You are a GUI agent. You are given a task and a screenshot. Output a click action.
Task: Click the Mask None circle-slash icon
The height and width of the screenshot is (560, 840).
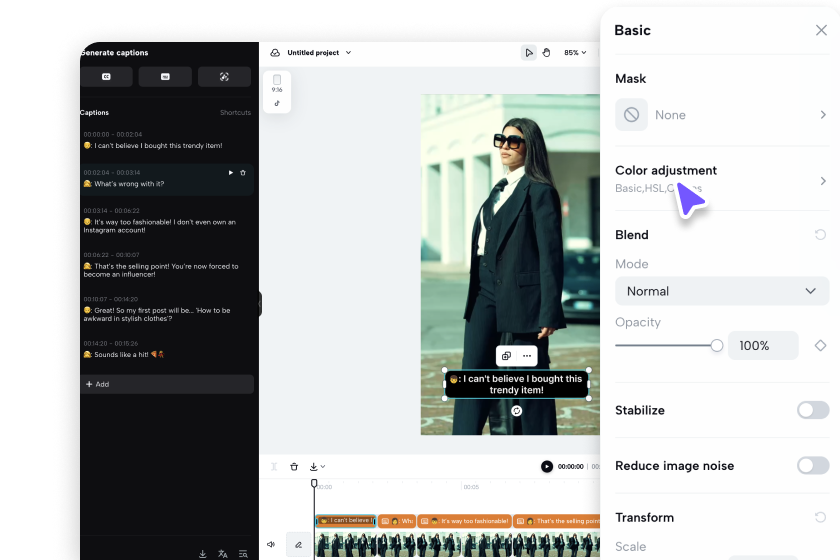(x=631, y=115)
